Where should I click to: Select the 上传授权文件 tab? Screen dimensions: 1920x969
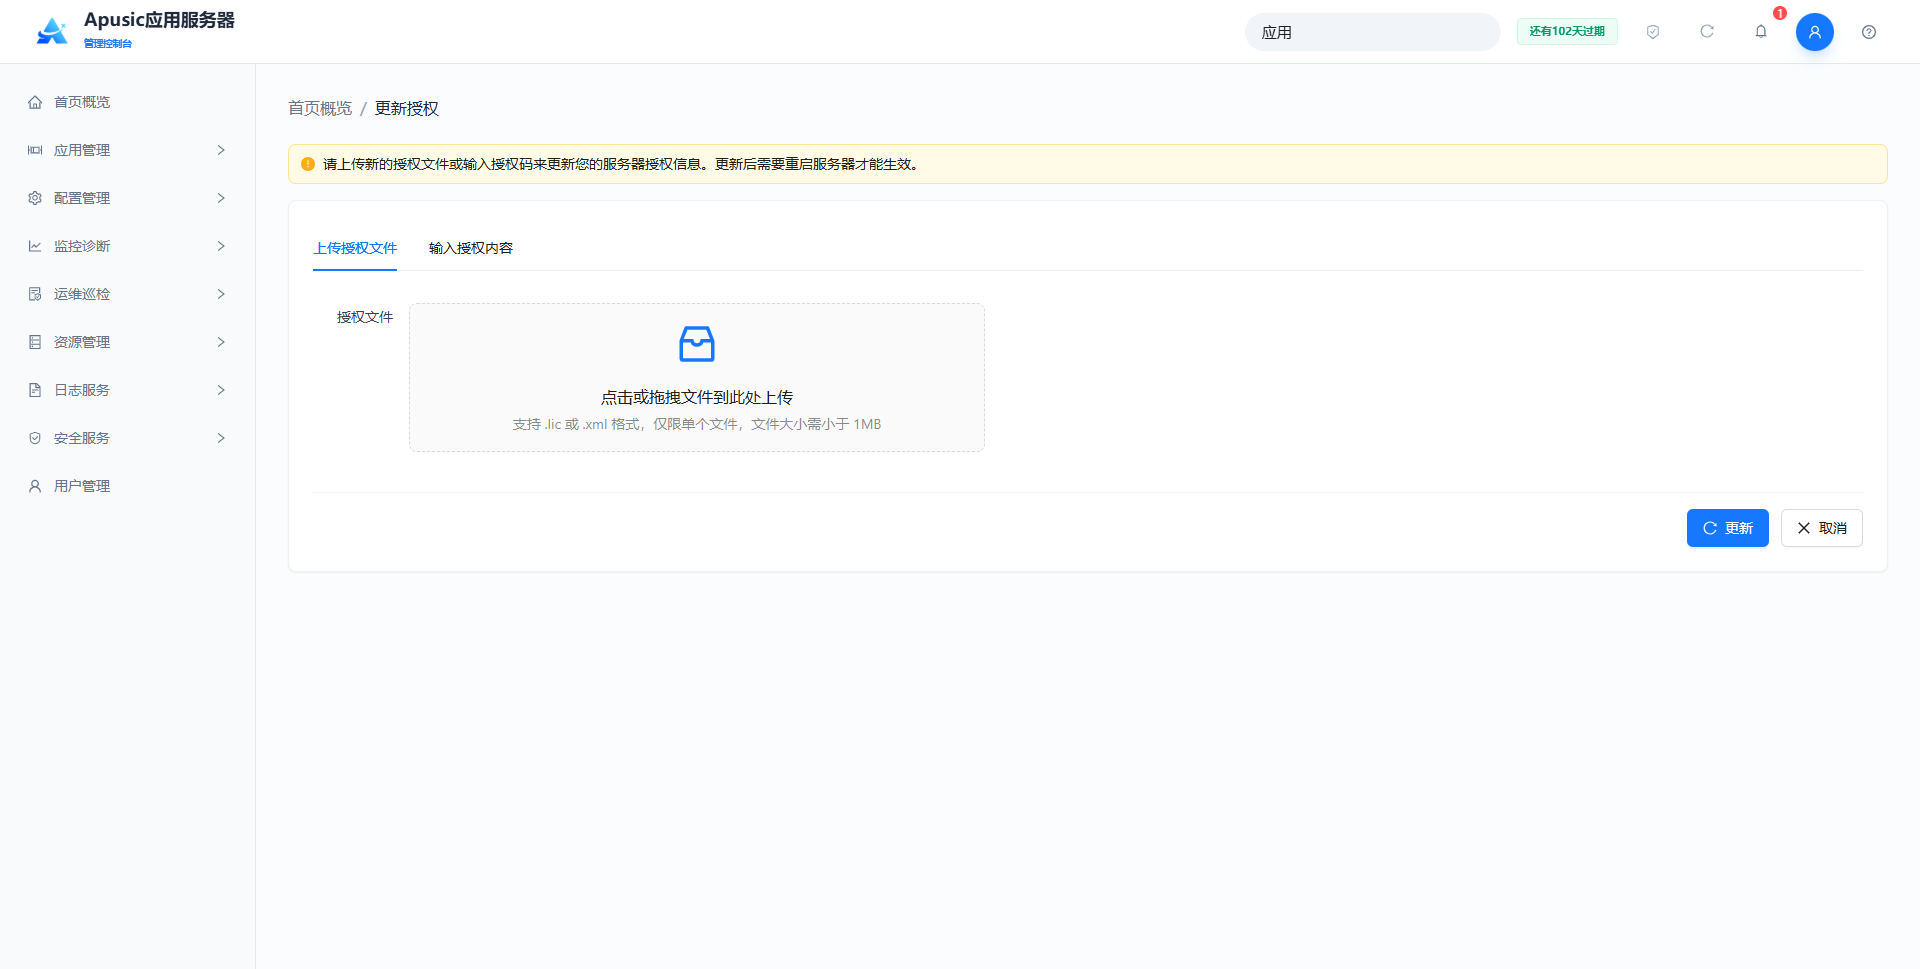[355, 248]
